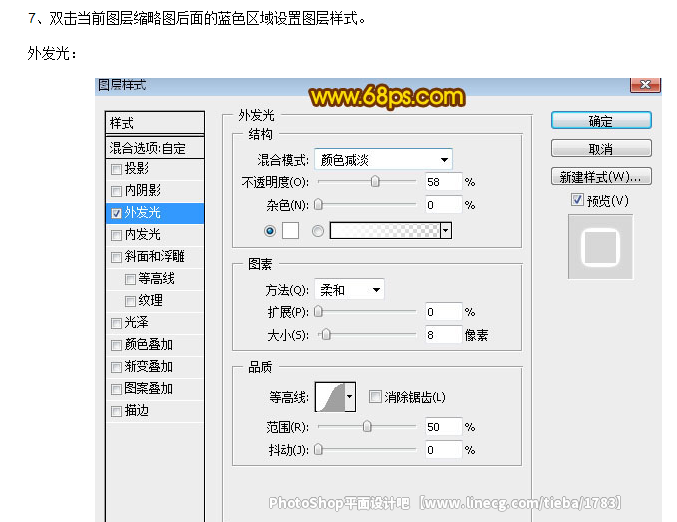This screenshot has height=522, width=677.
Task: Click the gradient preview bar
Action: [384, 231]
